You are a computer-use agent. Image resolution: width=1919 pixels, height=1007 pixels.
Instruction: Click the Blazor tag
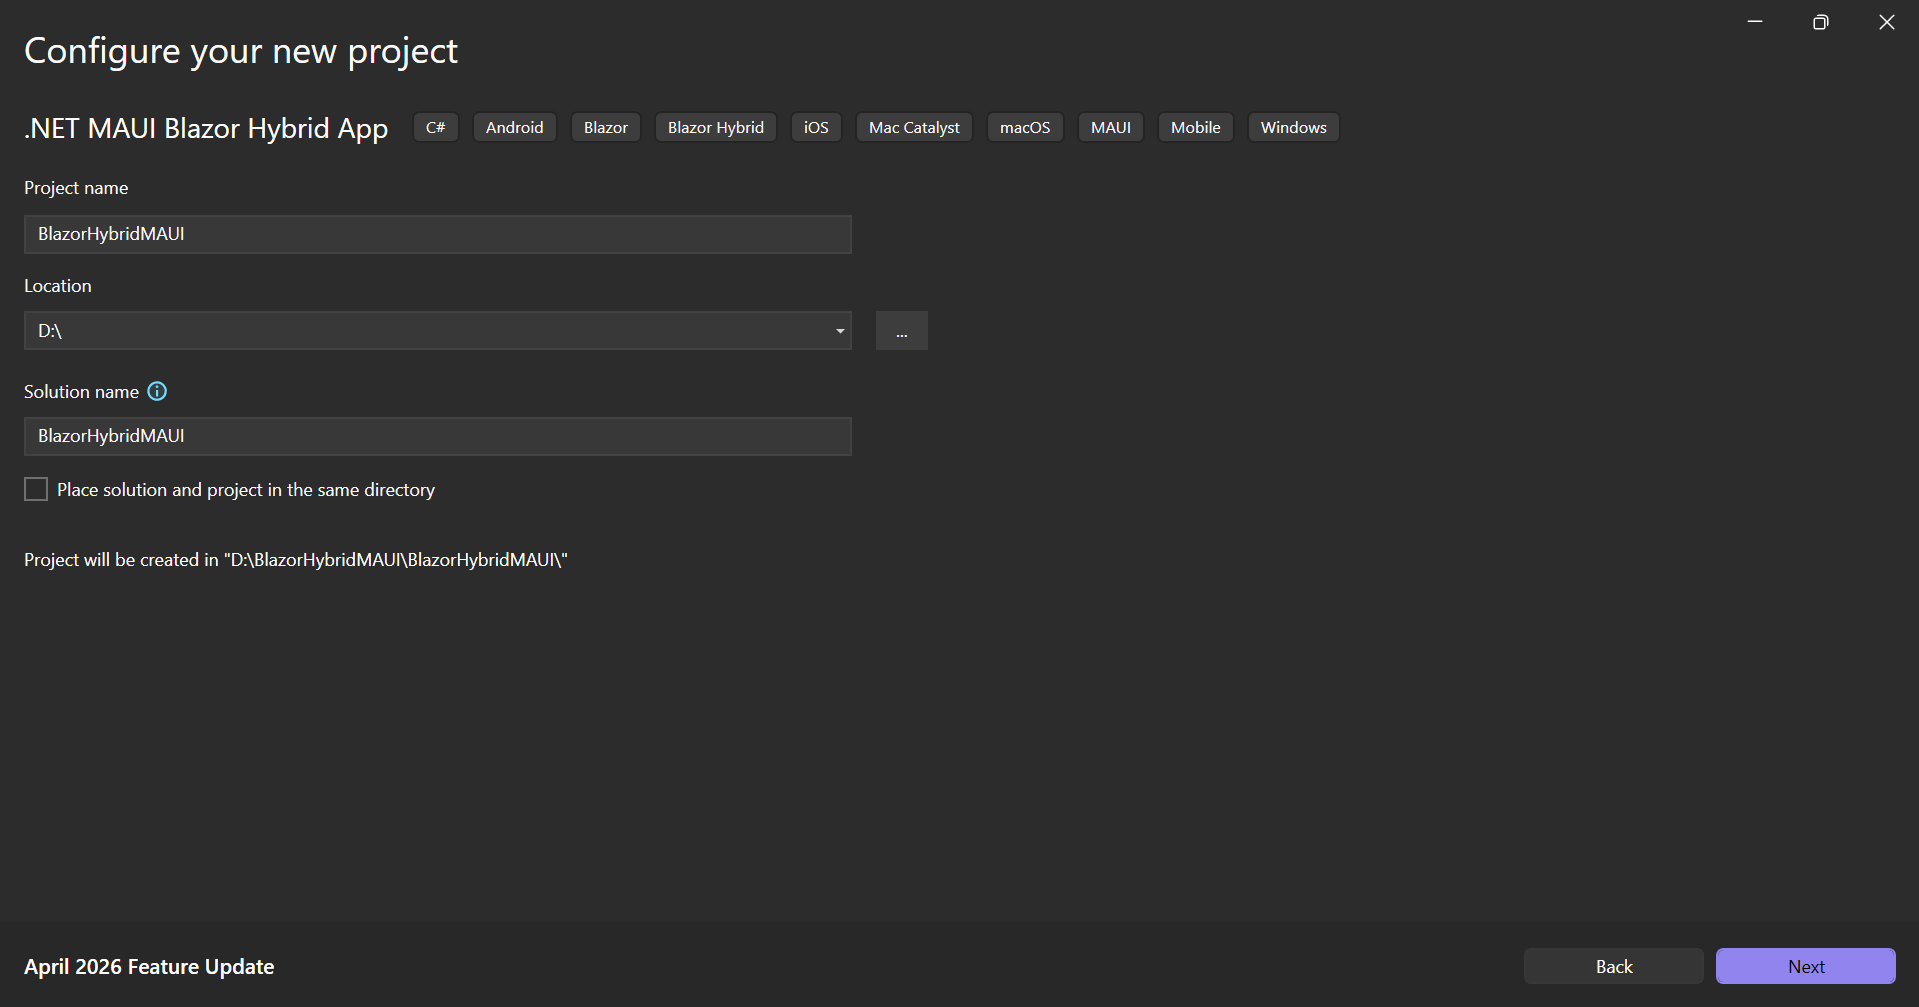pyautogui.click(x=606, y=127)
